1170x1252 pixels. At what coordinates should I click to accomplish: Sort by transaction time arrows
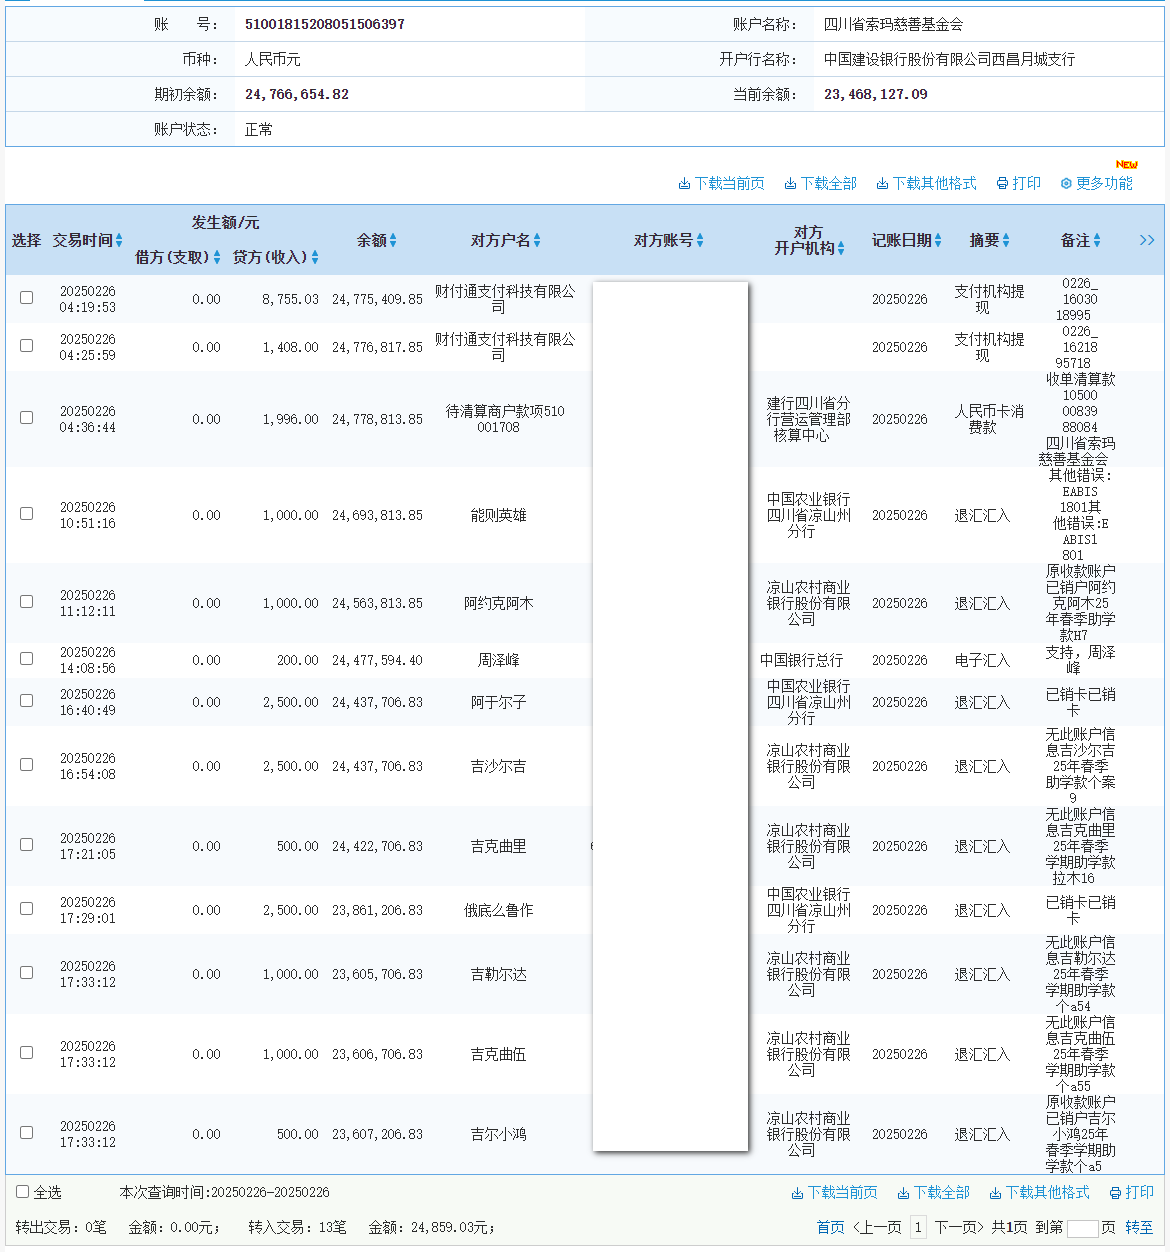tap(119, 240)
